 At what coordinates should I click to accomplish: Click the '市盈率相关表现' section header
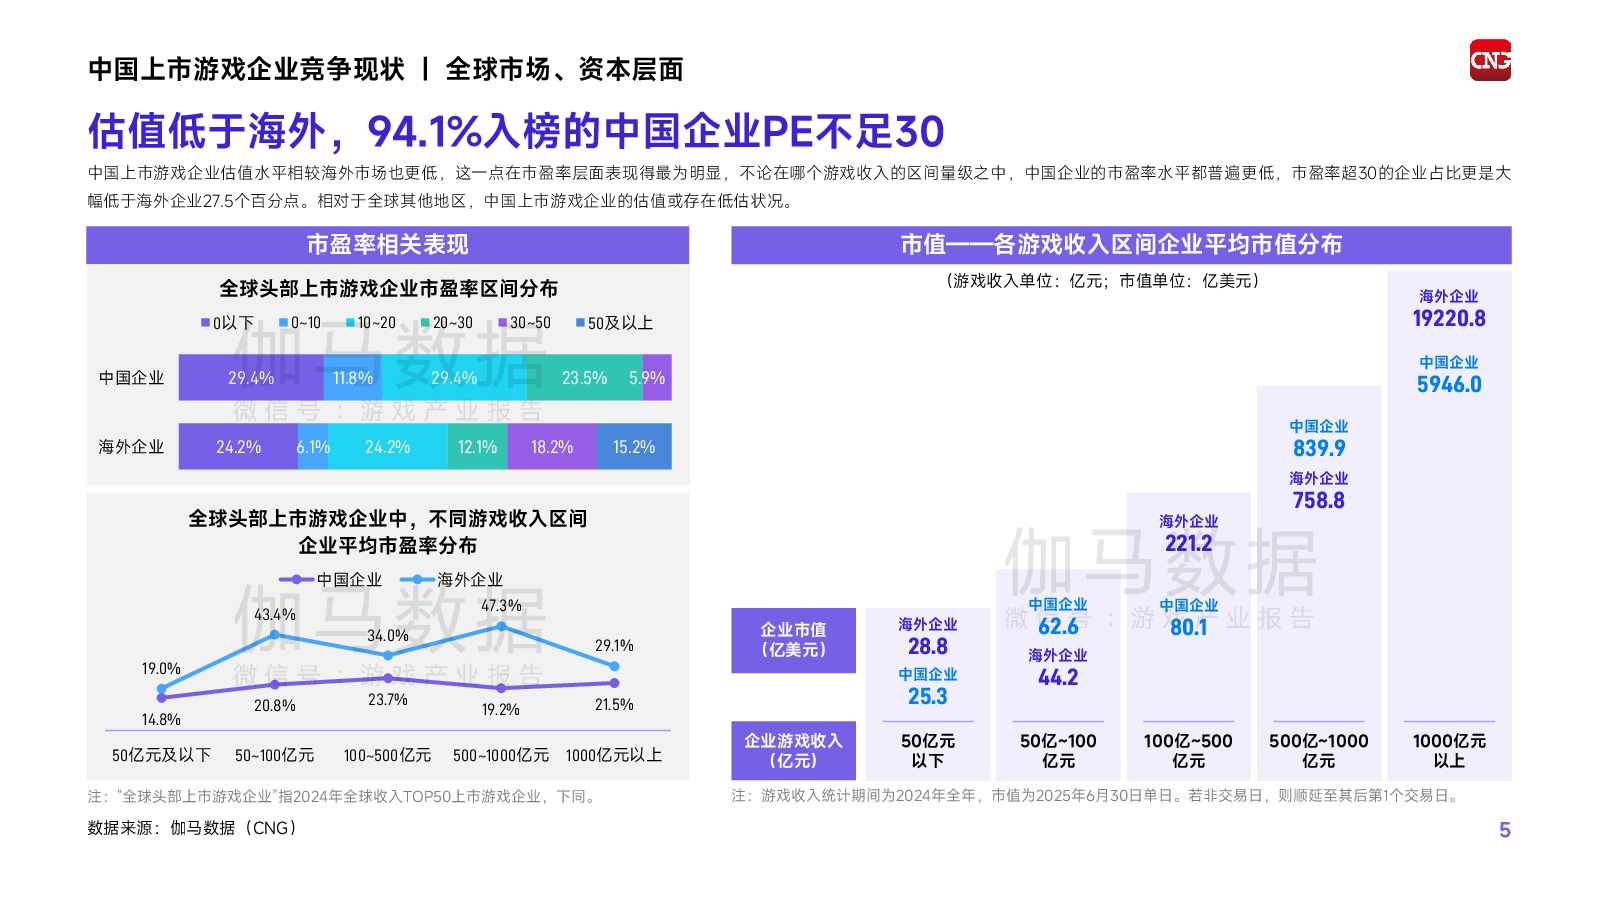tap(388, 245)
